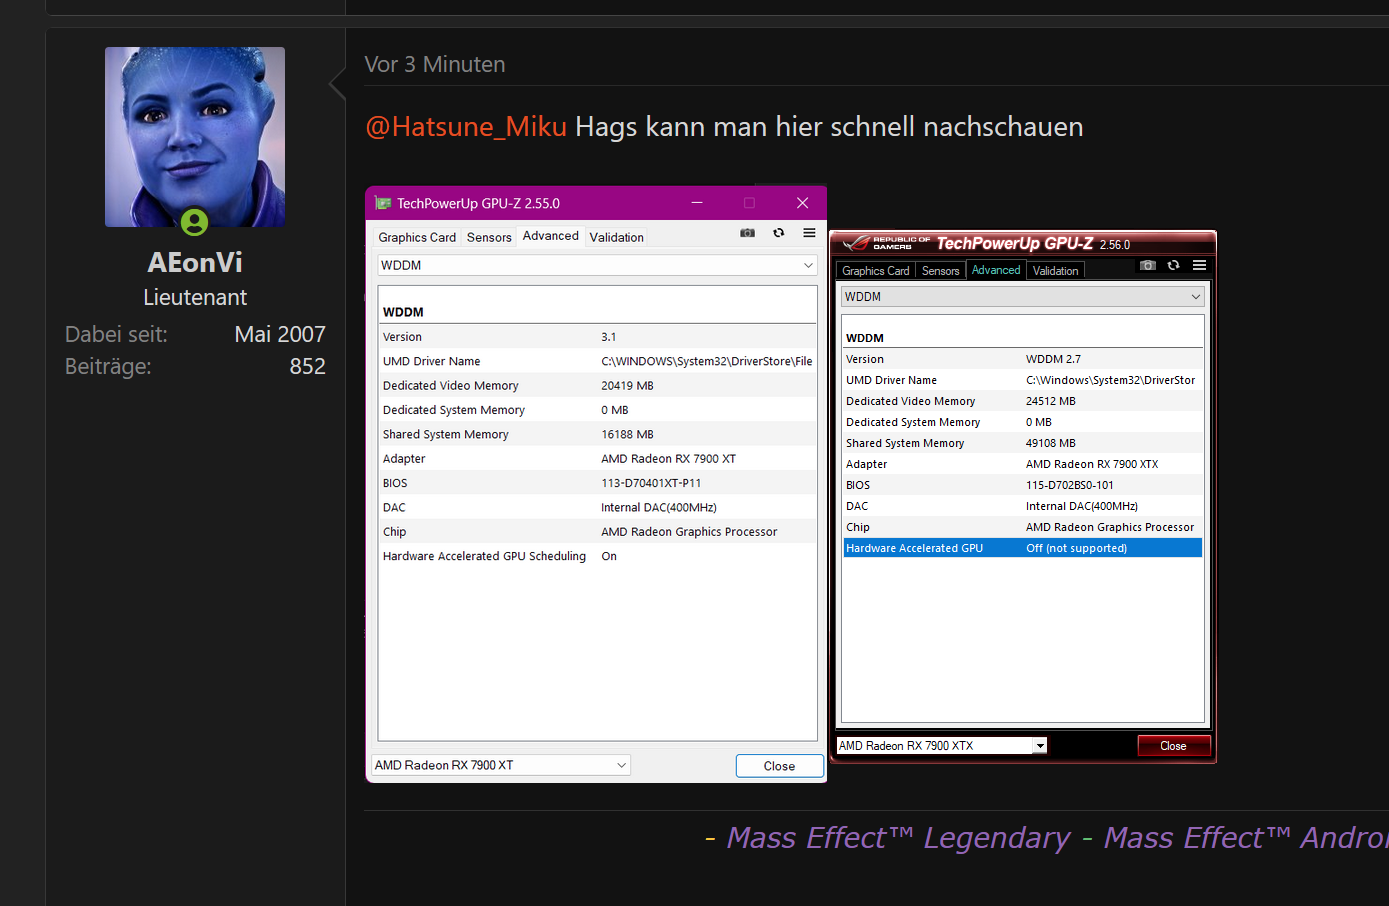Open the hamburger menu in GPU-Z 2.55.0 window
The width and height of the screenshot is (1389, 906).
click(809, 233)
